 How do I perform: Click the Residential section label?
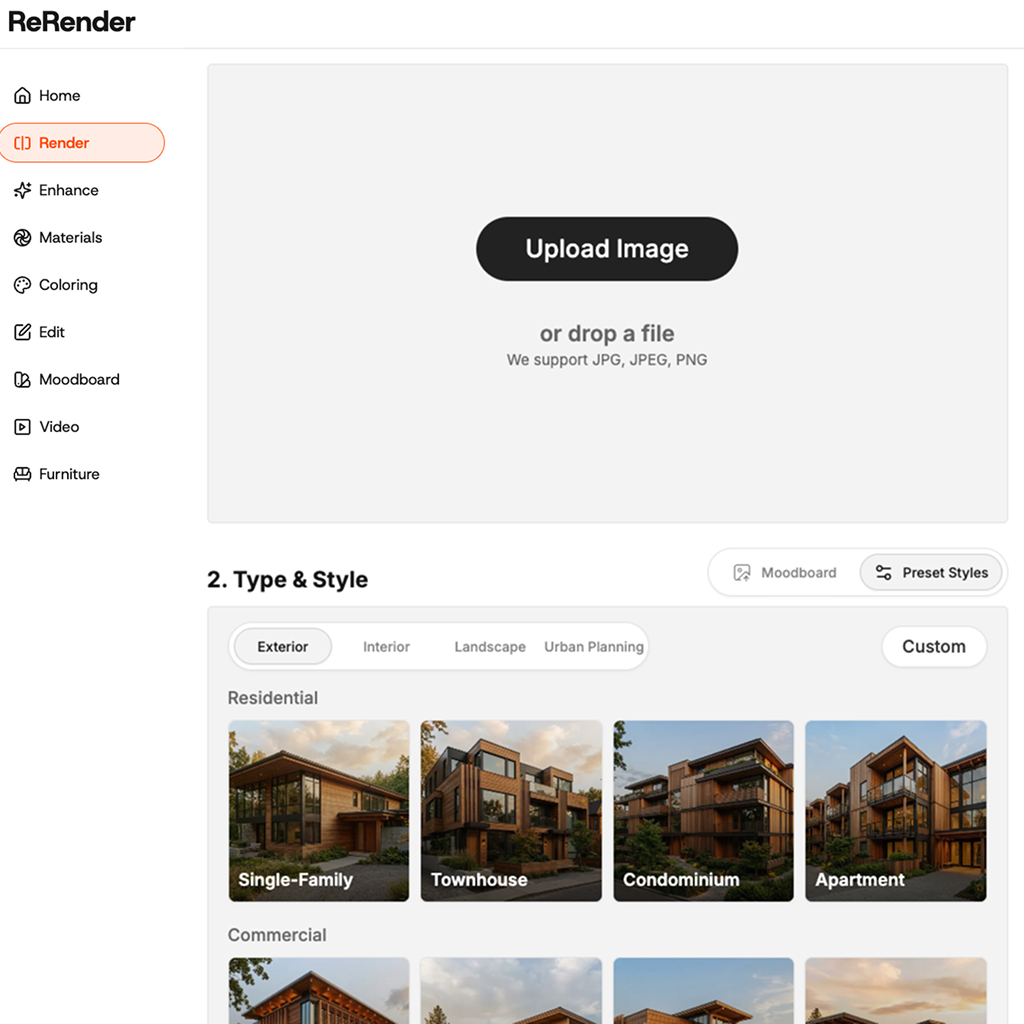272,697
